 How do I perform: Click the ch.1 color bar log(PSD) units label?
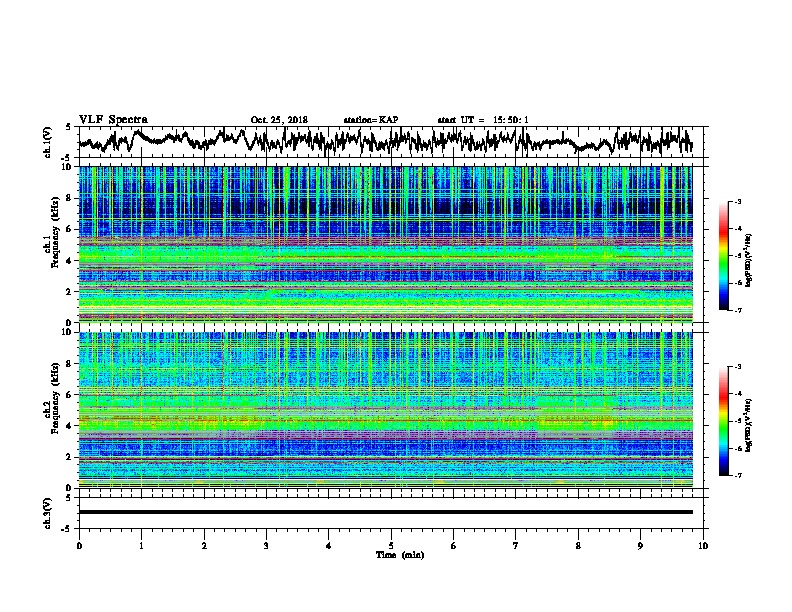(749, 260)
